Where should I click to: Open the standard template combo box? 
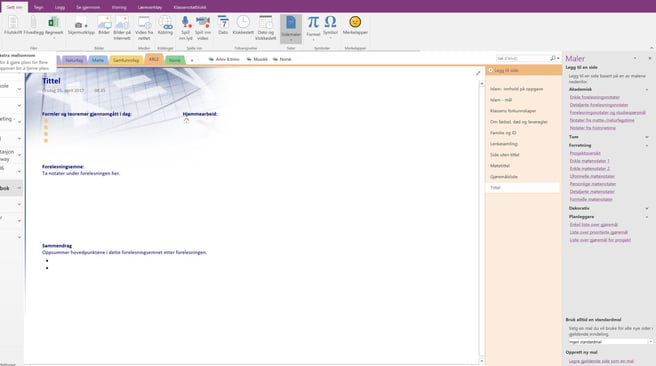coord(610,342)
